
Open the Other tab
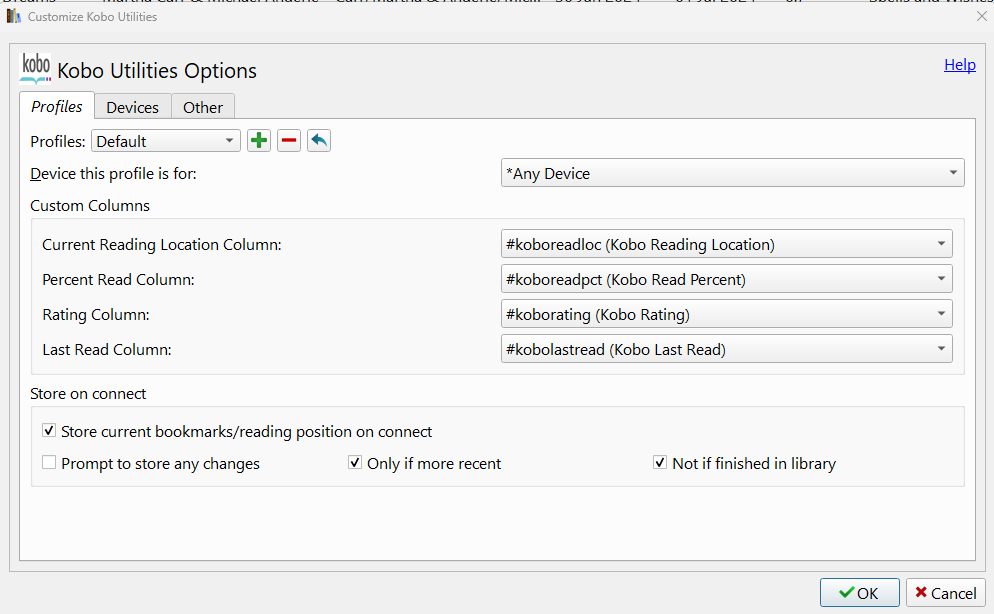tap(203, 107)
